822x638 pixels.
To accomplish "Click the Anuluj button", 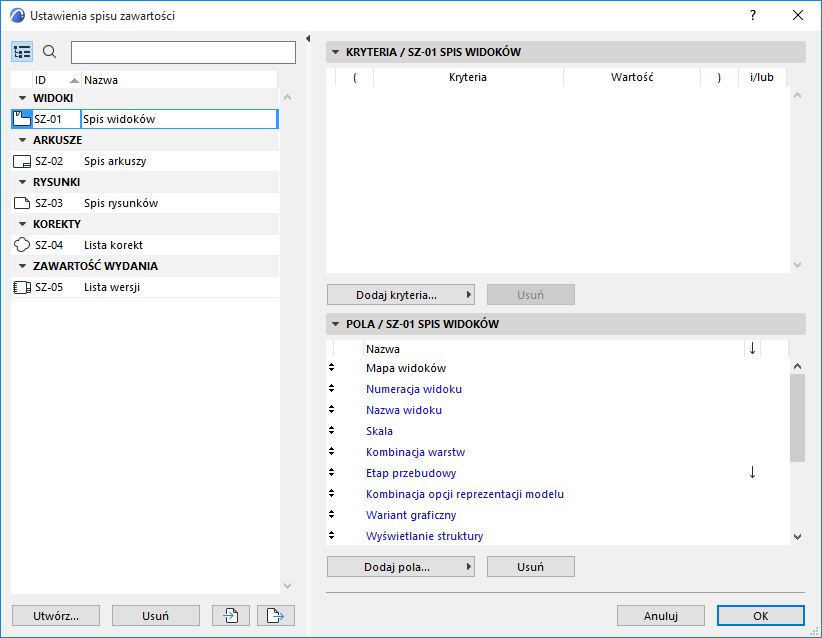I will click(x=660, y=616).
